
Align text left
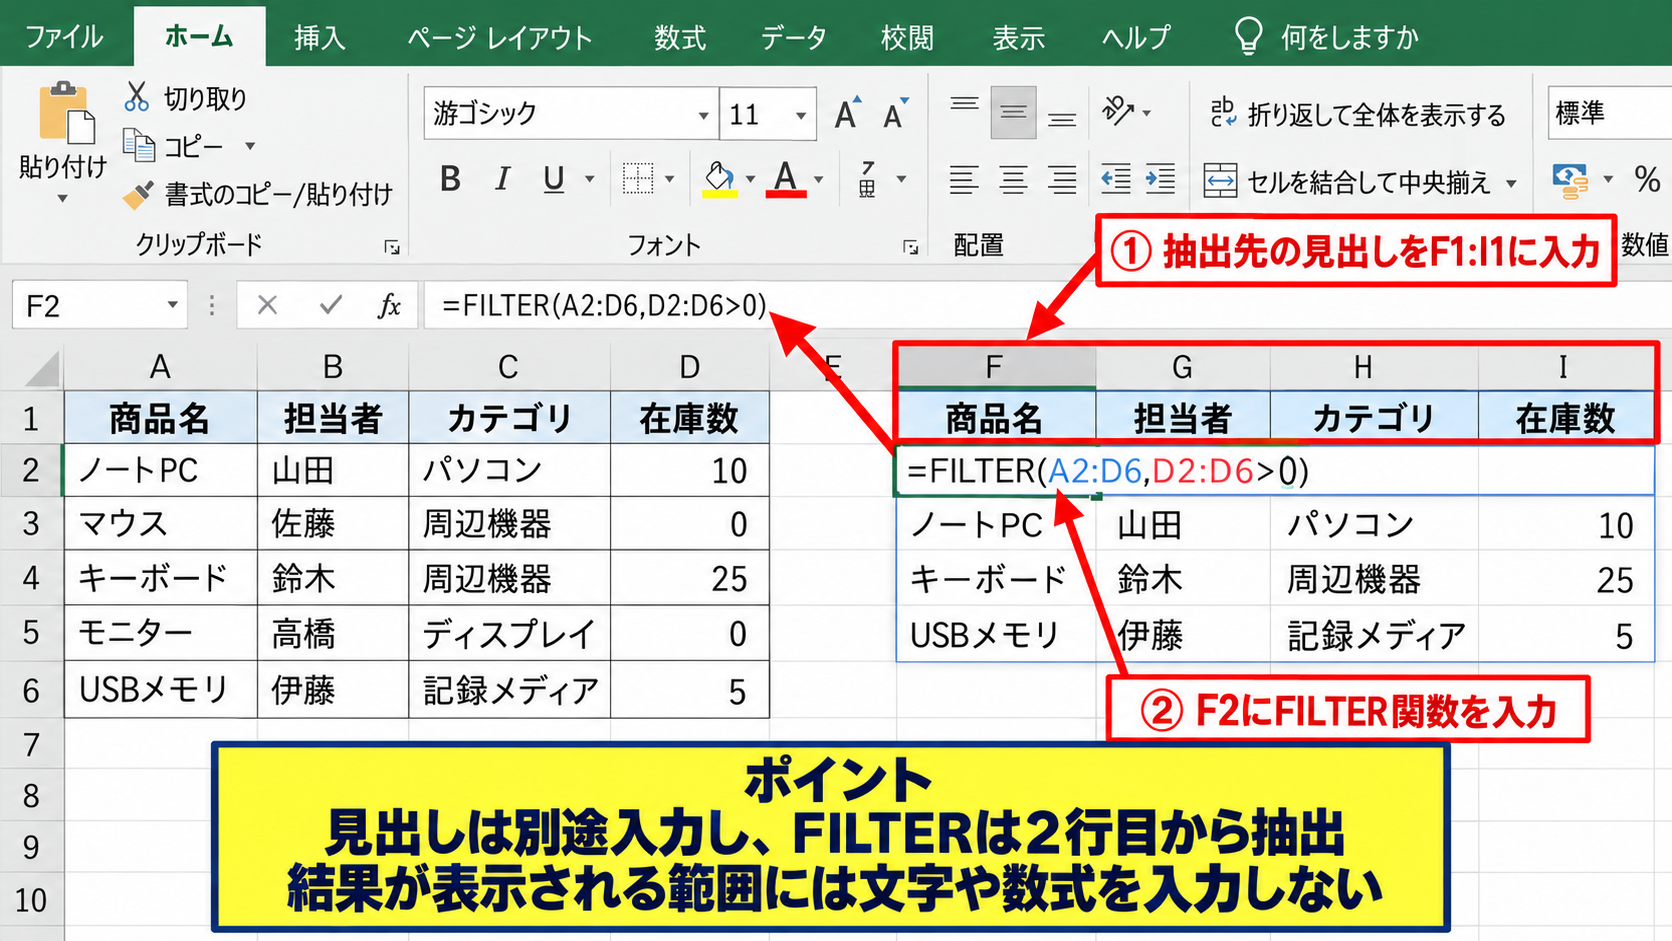coord(963,180)
